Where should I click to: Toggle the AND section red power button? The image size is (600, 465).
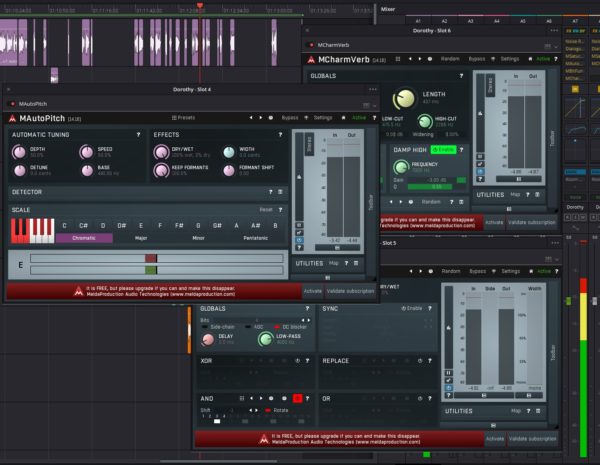(297, 398)
